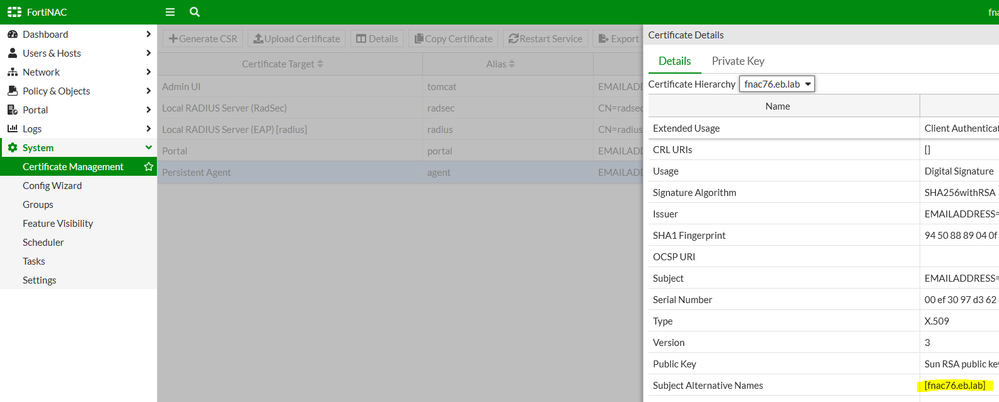Expand the Dashboard menu chevron
The height and width of the screenshot is (402, 999).
tap(148, 34)
